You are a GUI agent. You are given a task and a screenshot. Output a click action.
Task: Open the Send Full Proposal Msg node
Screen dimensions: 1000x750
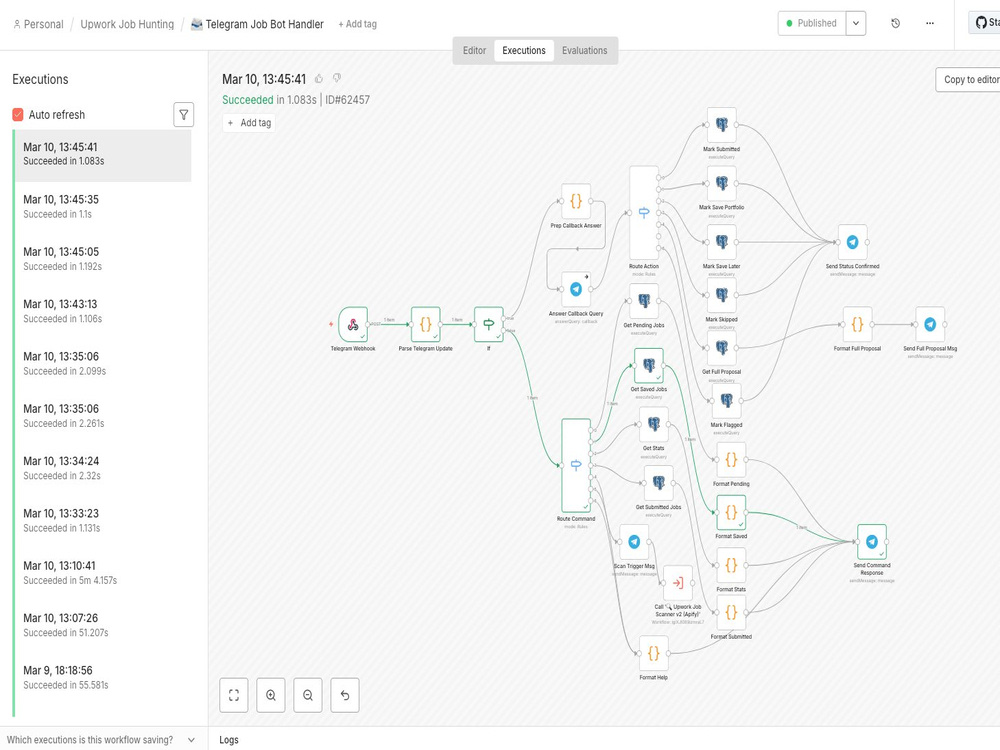click(930, 325)
